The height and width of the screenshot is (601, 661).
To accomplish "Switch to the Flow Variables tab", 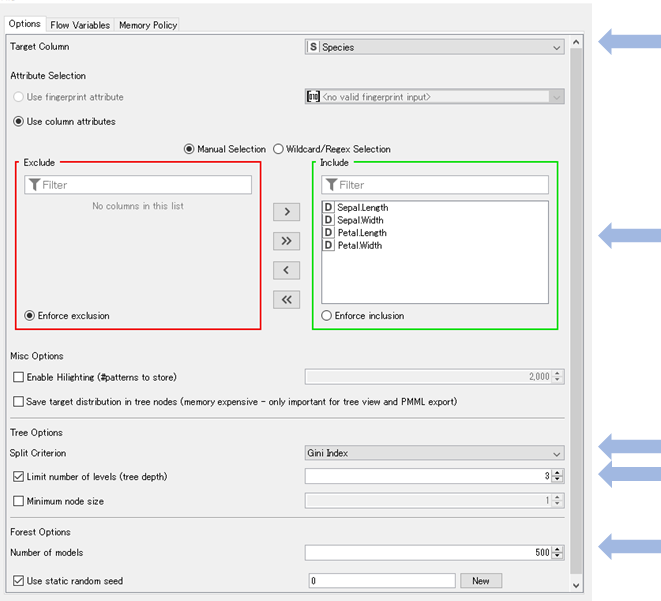I will tap(80, 25).
